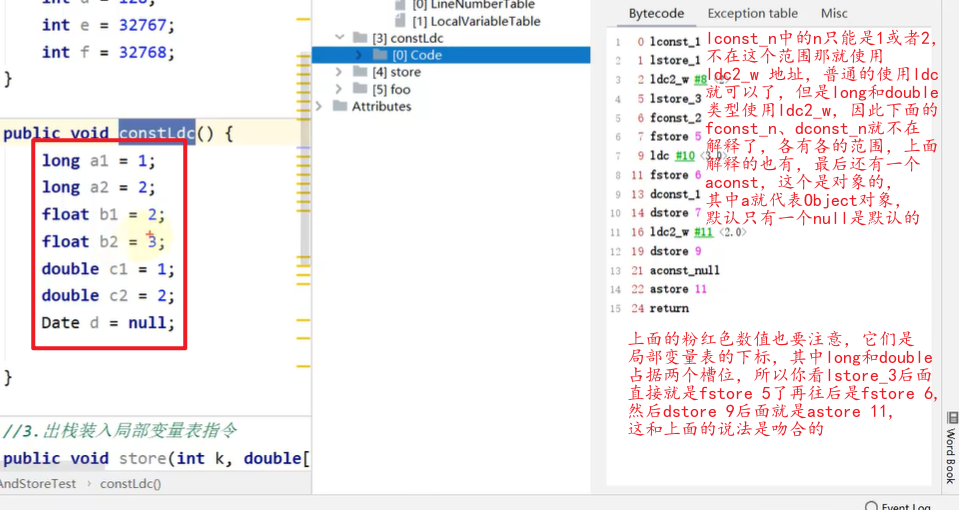This screenshot has width=959, height=510.
Task: Open the Word Book side panel
Action: (950, 450)
